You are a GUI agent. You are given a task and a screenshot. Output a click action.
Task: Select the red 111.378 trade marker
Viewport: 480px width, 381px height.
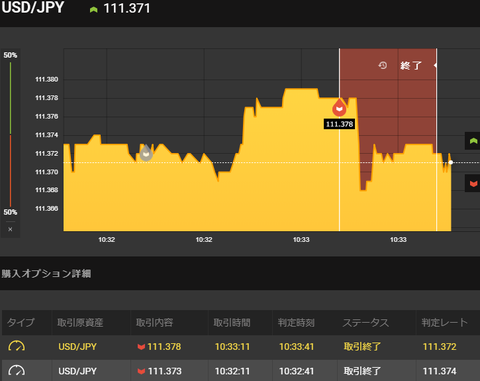coord(339,108)
